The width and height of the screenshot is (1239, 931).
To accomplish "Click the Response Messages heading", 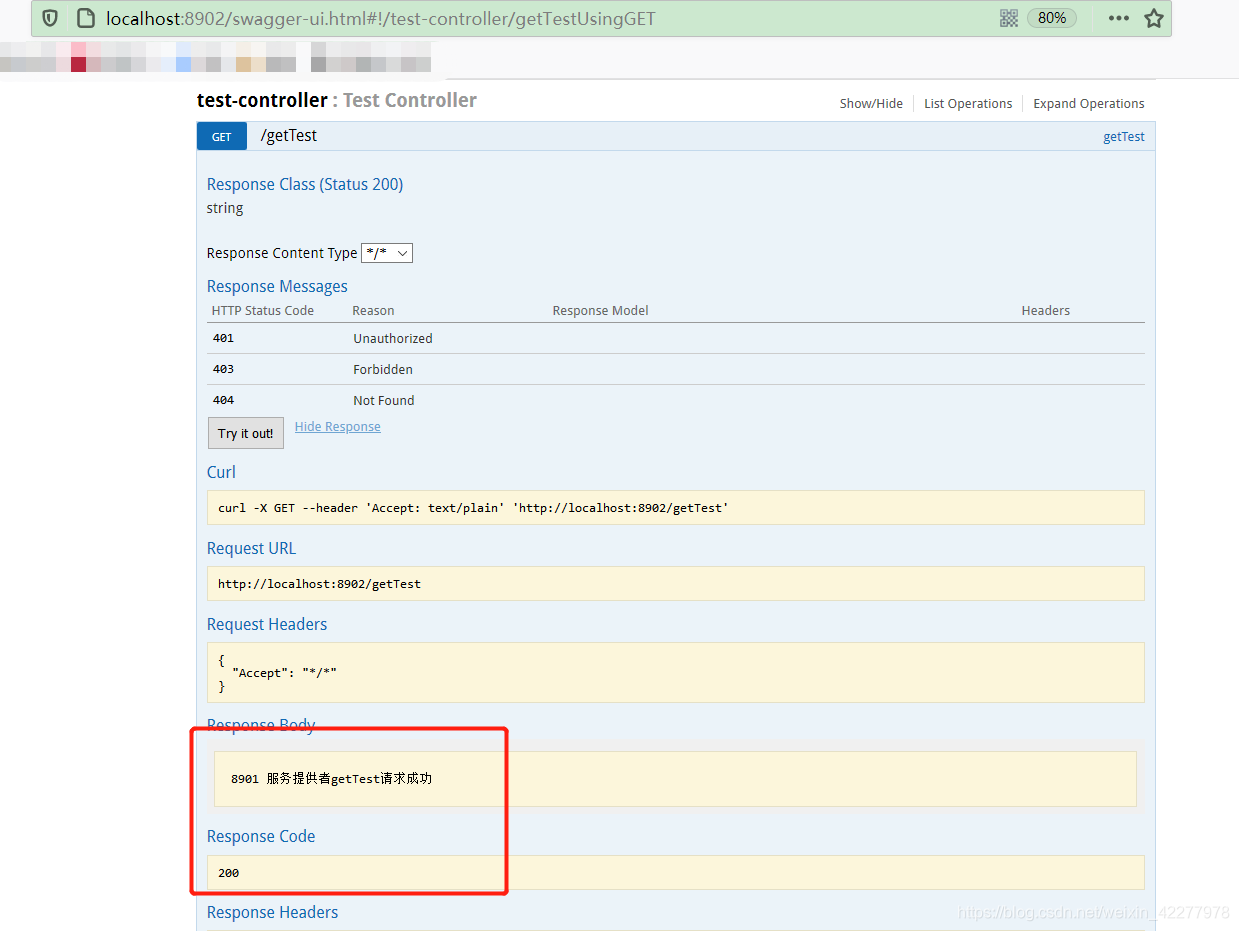I will 277,286.
